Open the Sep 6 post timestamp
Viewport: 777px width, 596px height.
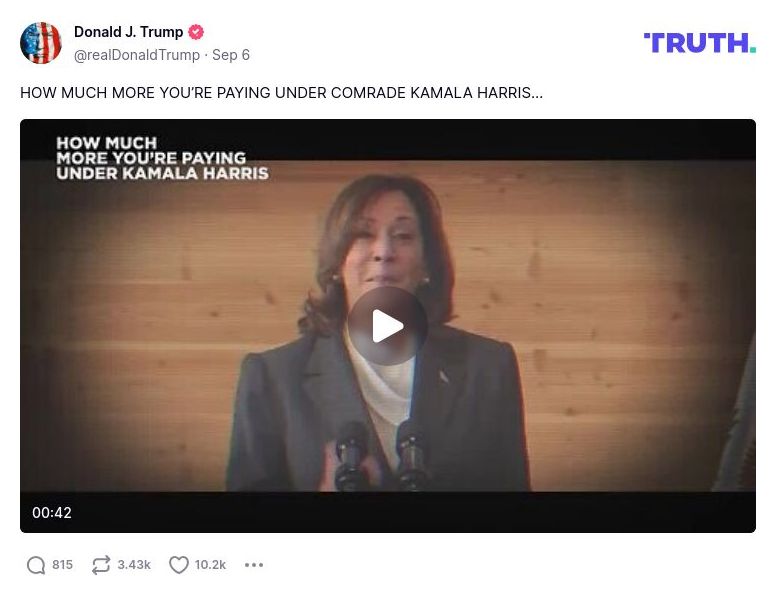click(231, 55)
